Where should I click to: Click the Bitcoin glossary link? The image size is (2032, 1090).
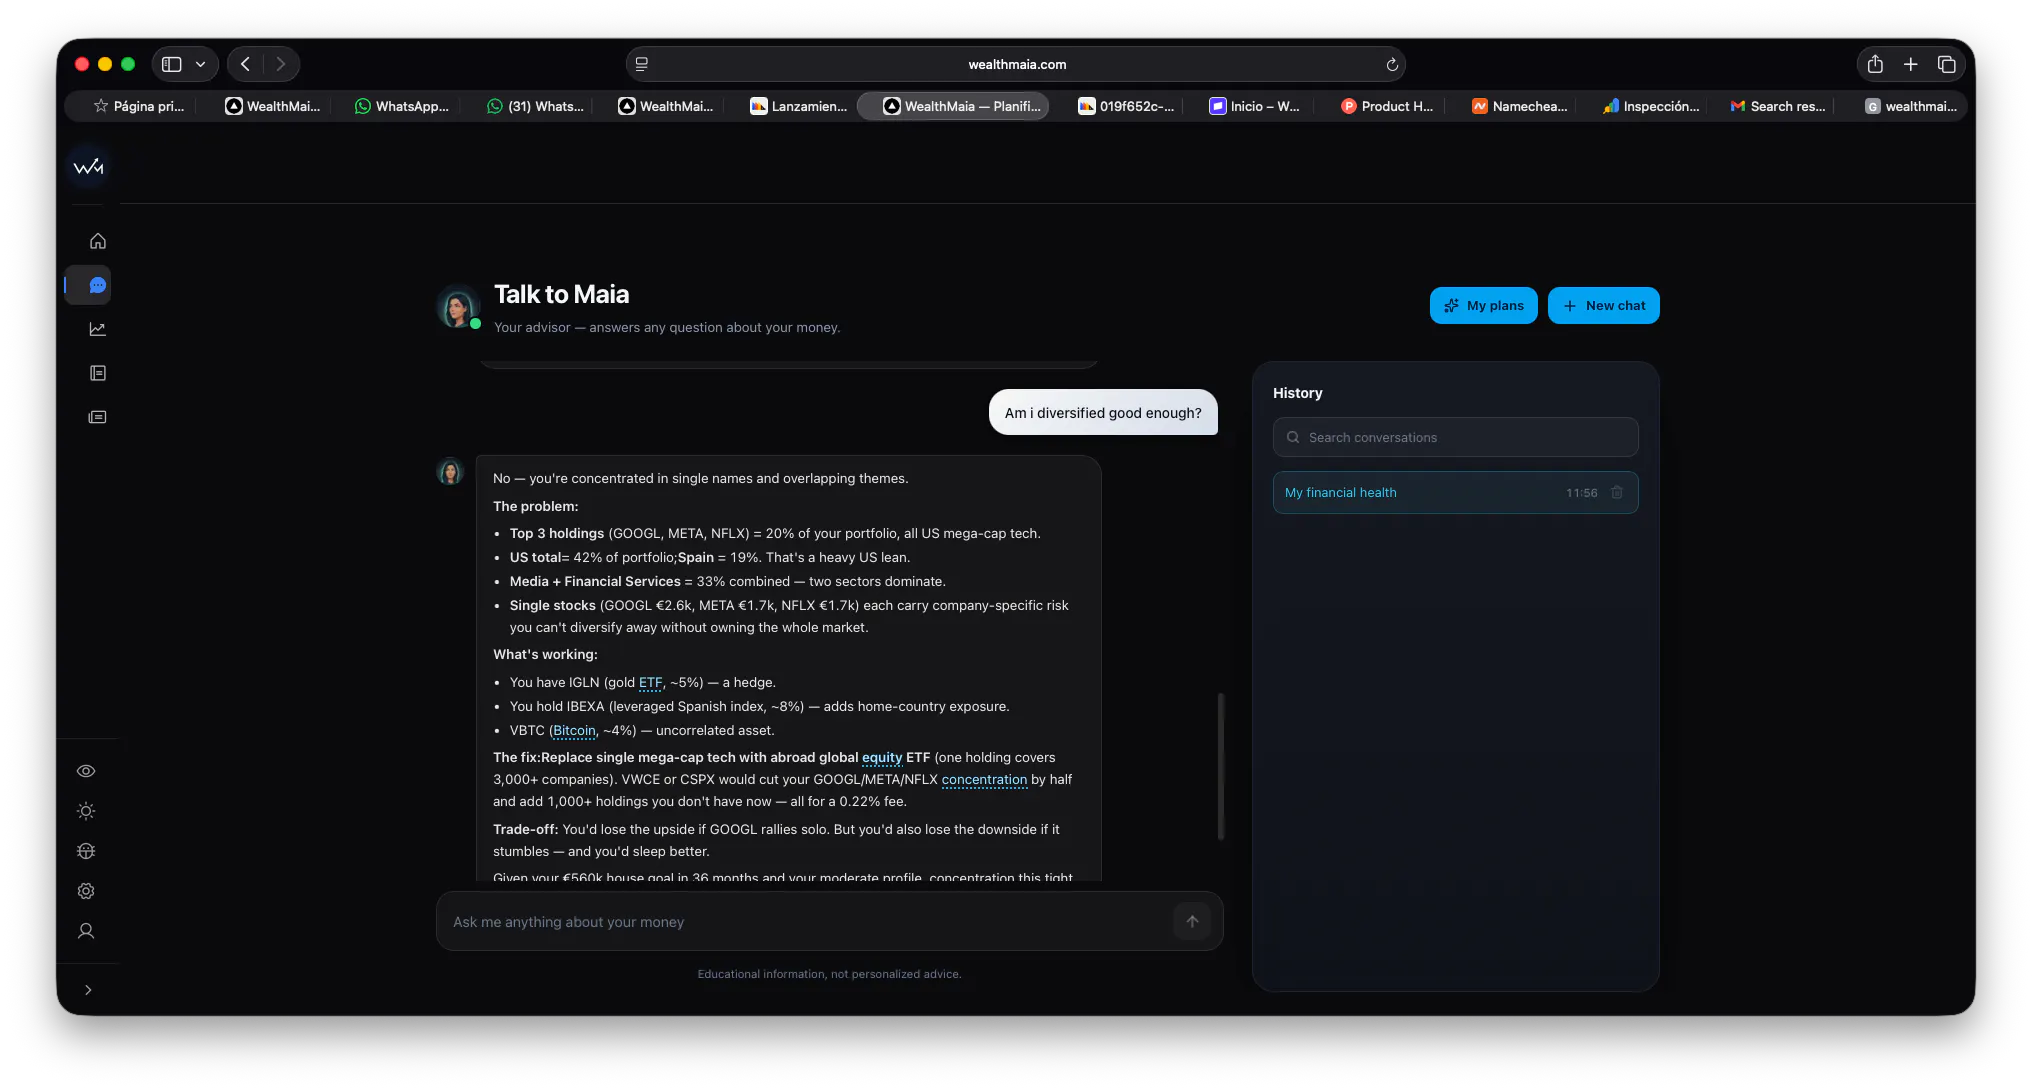click(574, 730)
